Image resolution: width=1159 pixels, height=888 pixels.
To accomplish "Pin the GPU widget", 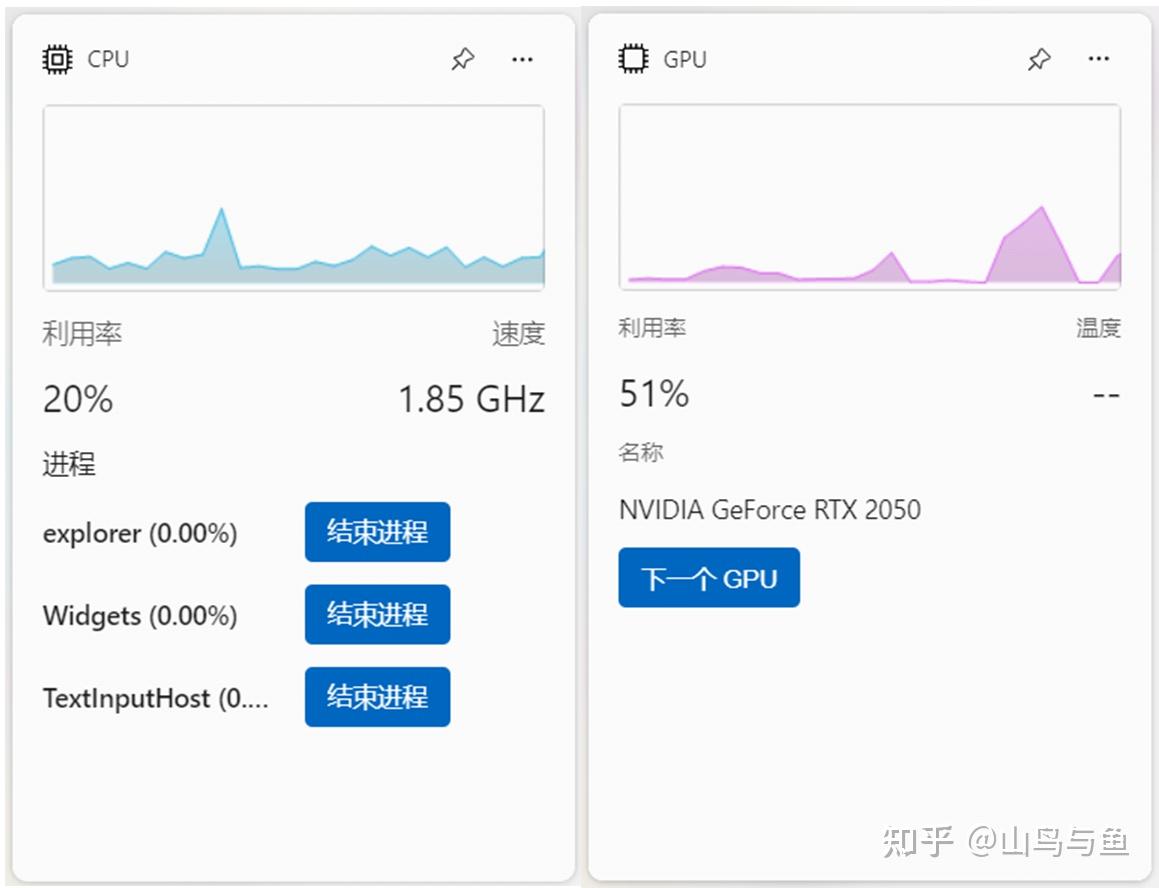I will tap(1039, 59).
